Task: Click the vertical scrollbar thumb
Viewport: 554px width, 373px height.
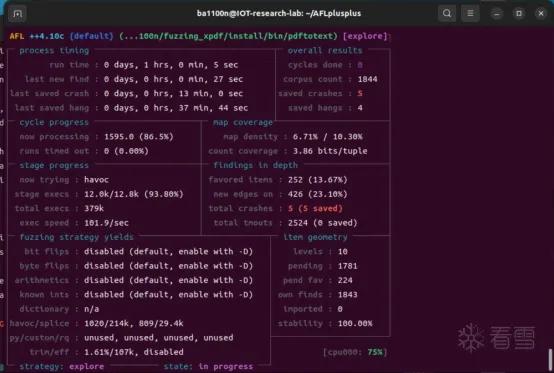Action: [550, 359]
